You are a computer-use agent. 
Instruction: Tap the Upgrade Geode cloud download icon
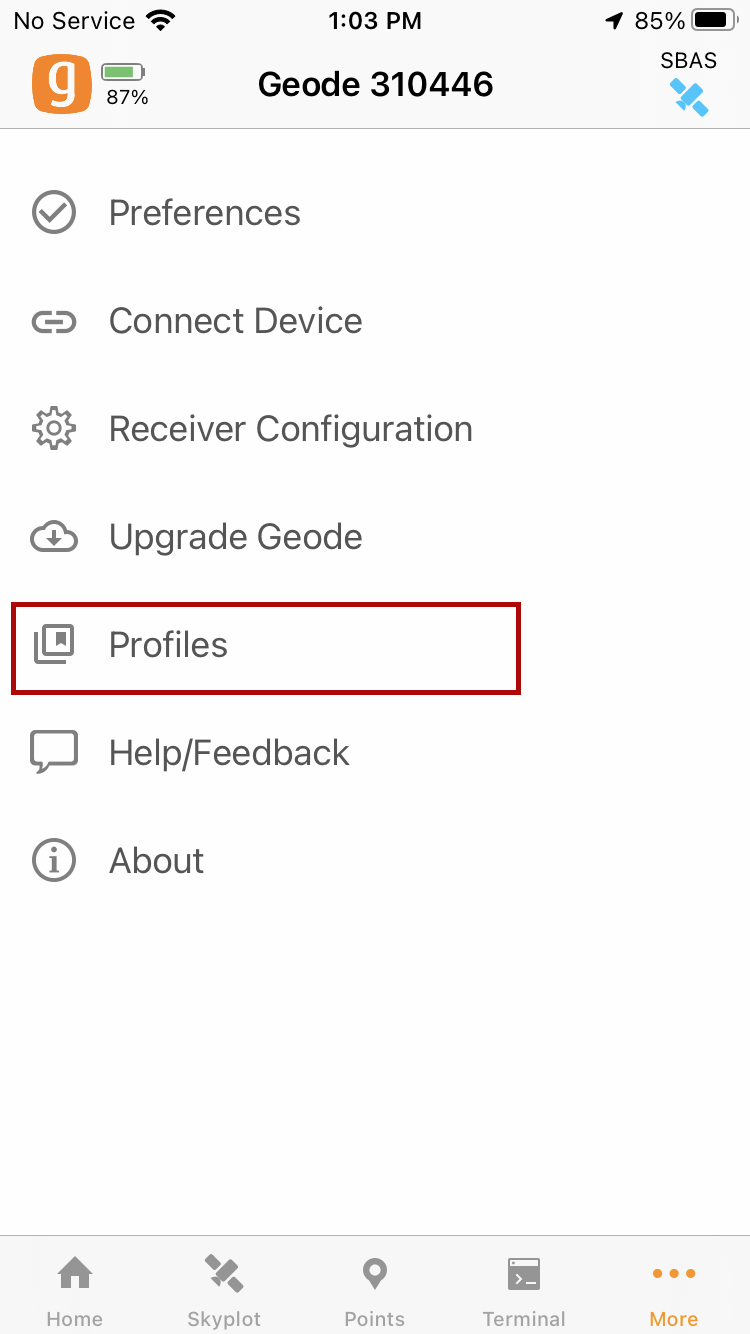(54, 537)
